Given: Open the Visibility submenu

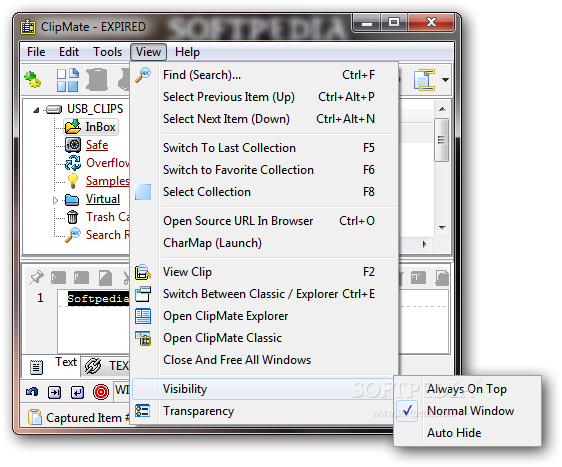Looking at the screenshot, I should (x=263, y=389).
